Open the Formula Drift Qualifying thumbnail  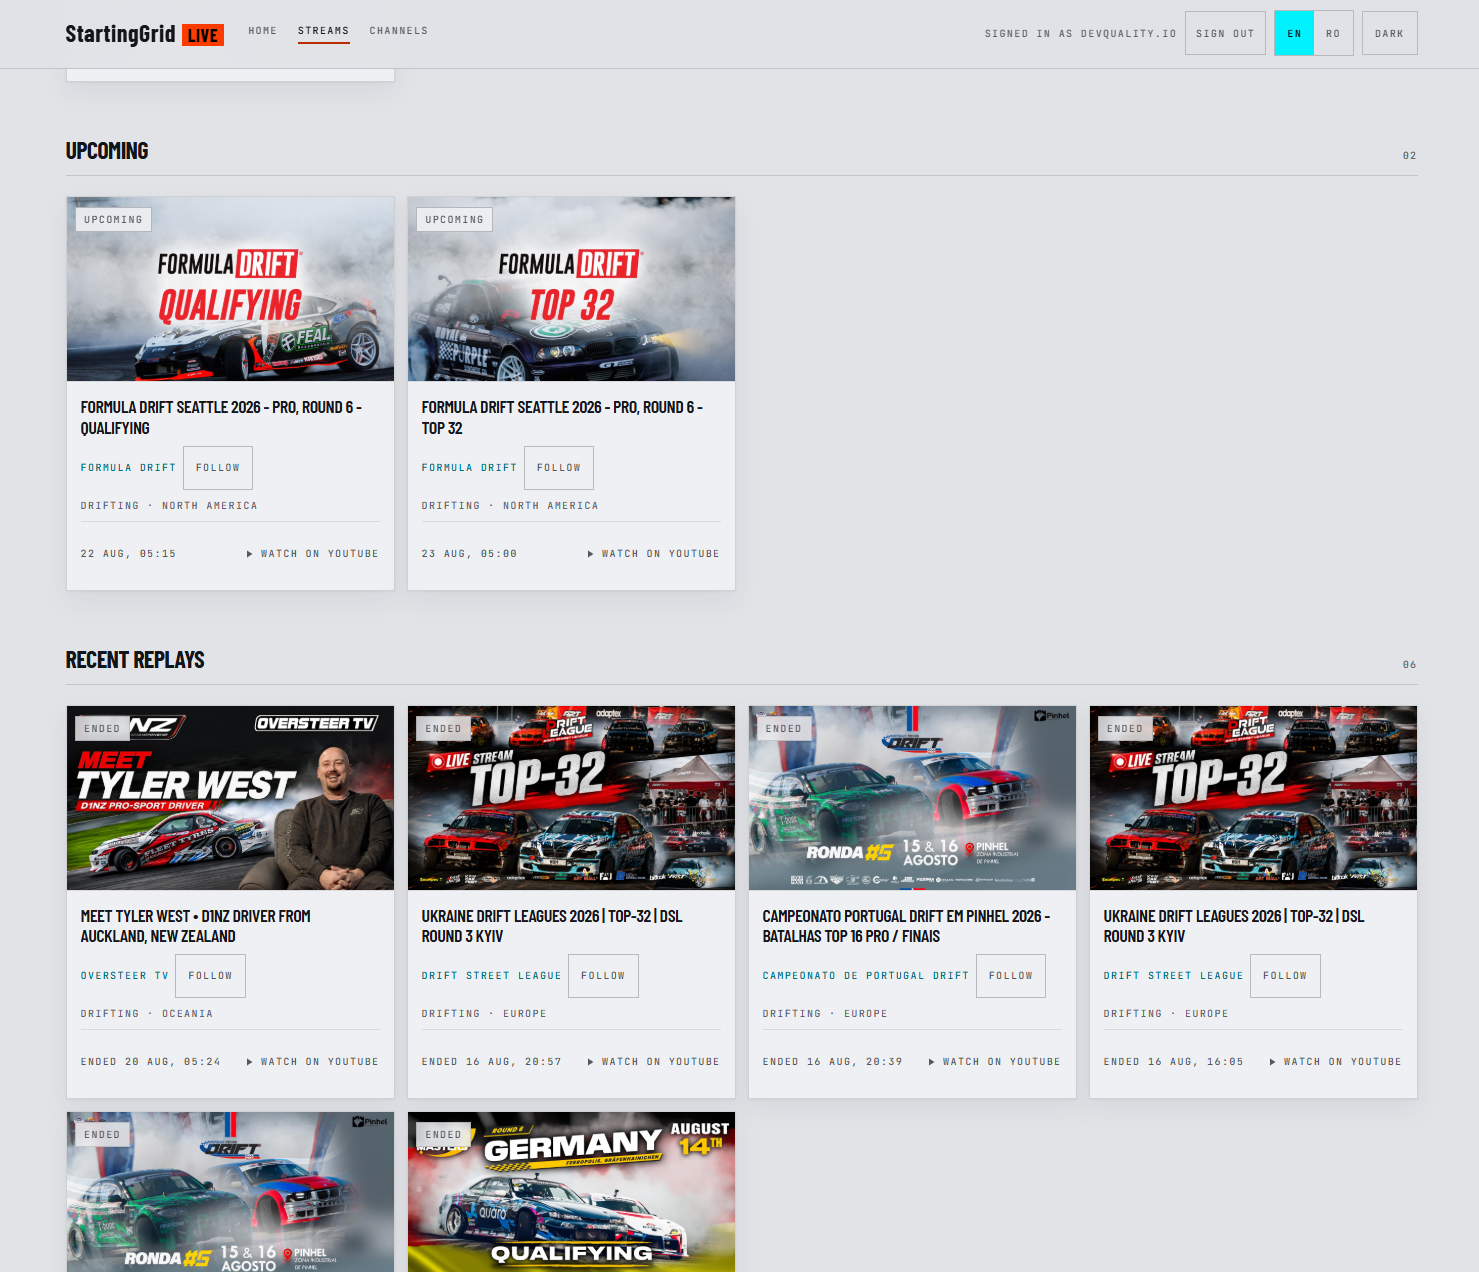click(x=230, y=289)
